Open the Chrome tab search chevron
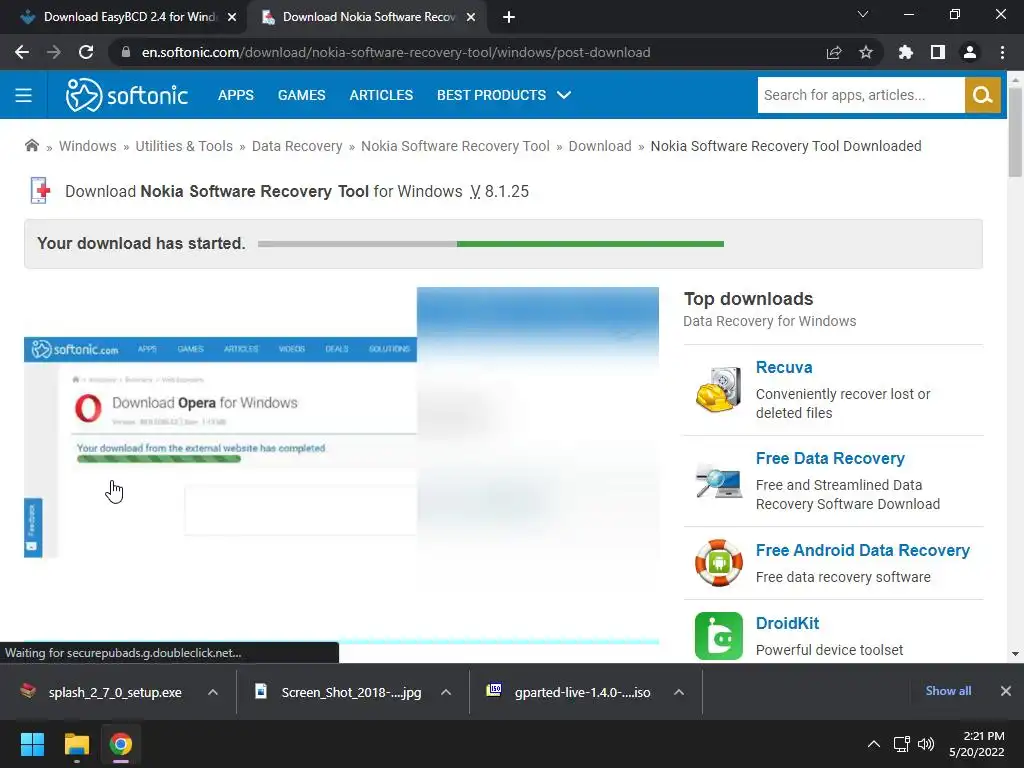1024x768 pixels. pos(863,14)
